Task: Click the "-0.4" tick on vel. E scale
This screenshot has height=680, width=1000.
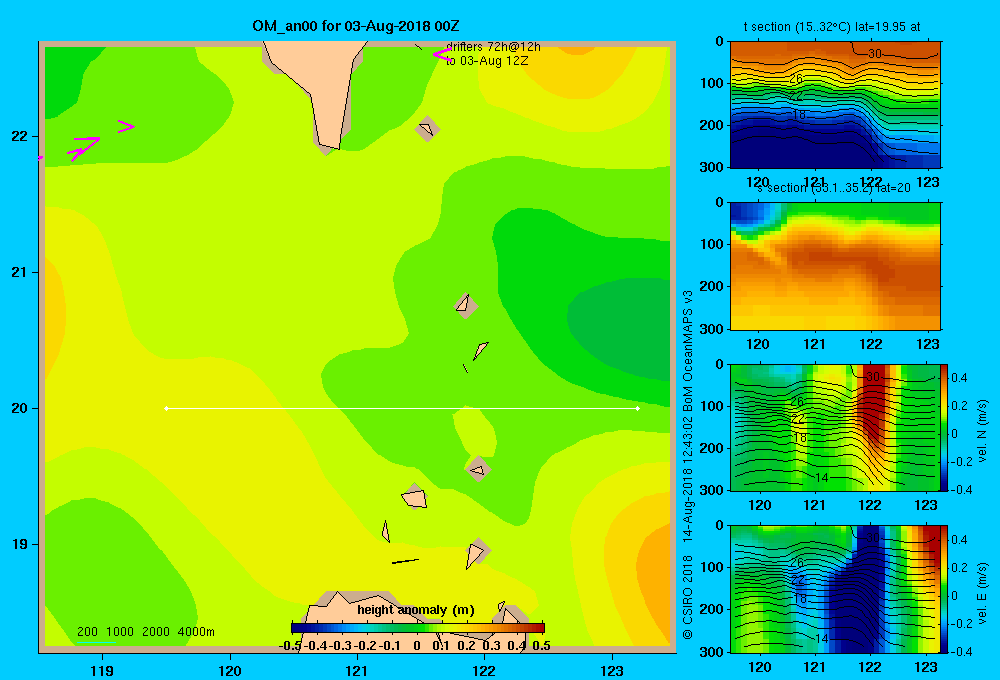Action: pos(962,651)
